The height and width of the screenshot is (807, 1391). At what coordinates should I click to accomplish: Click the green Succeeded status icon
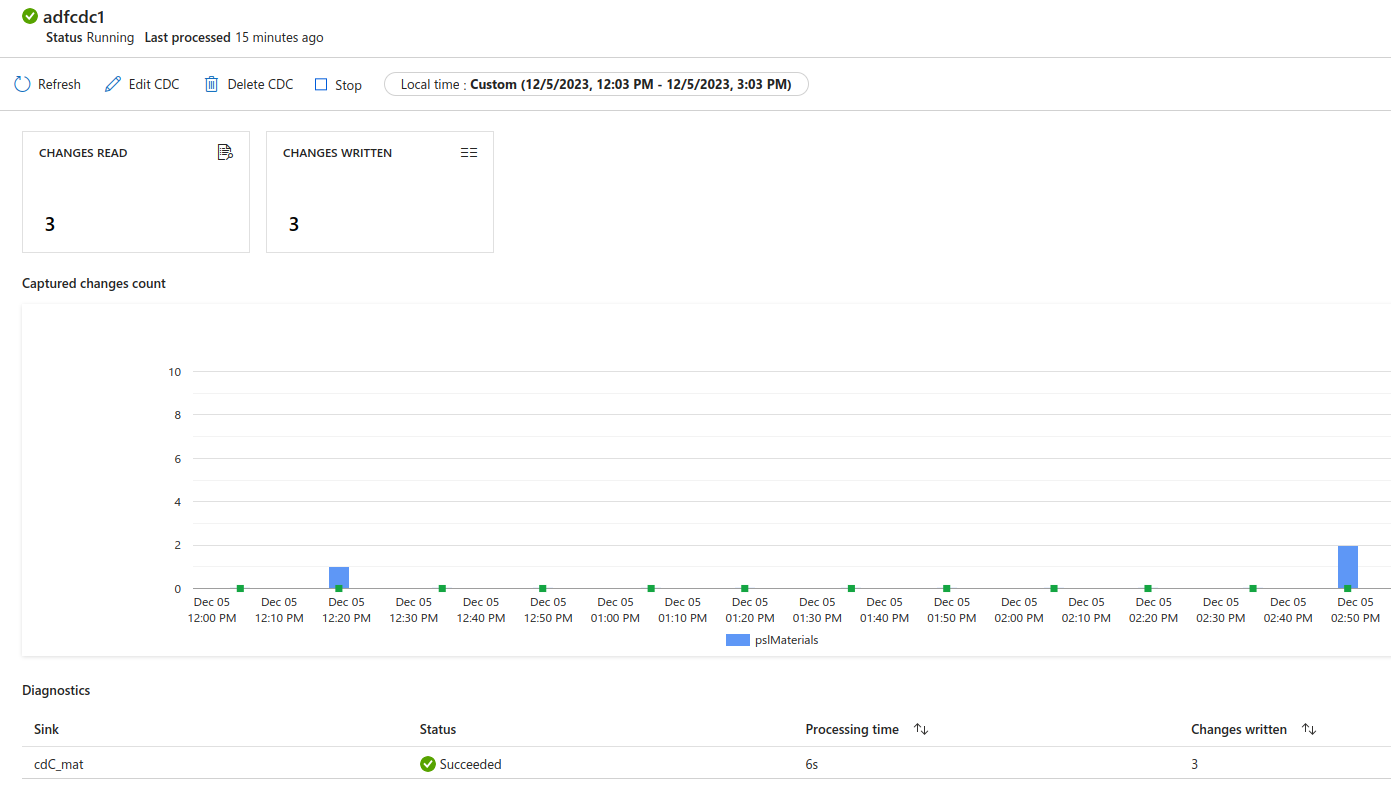tap(428, 764)
